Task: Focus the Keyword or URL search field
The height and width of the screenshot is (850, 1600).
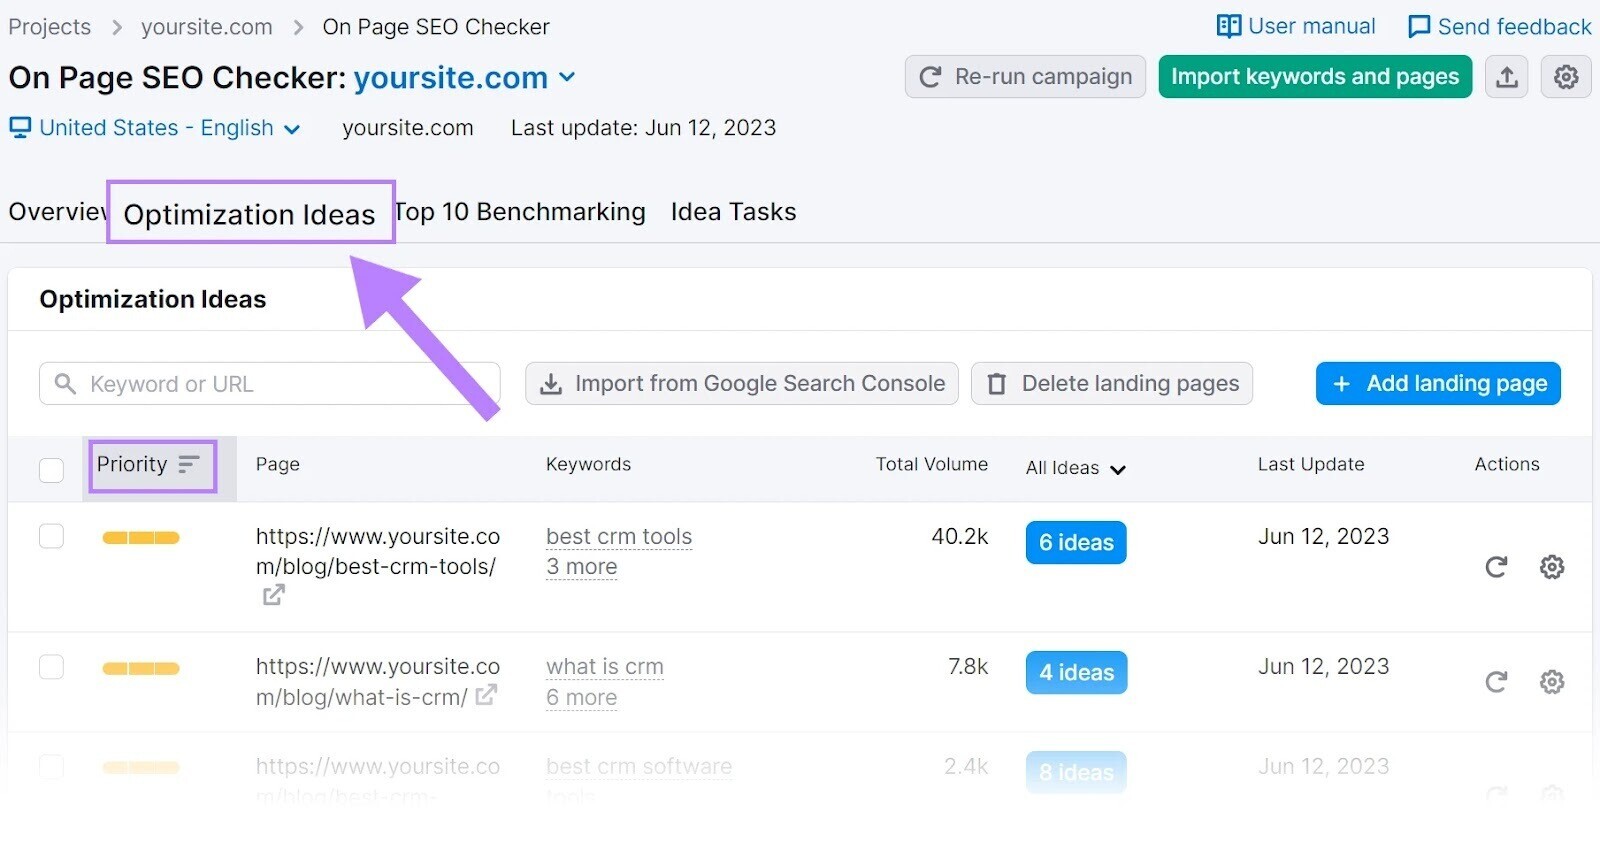Action: 280,384
